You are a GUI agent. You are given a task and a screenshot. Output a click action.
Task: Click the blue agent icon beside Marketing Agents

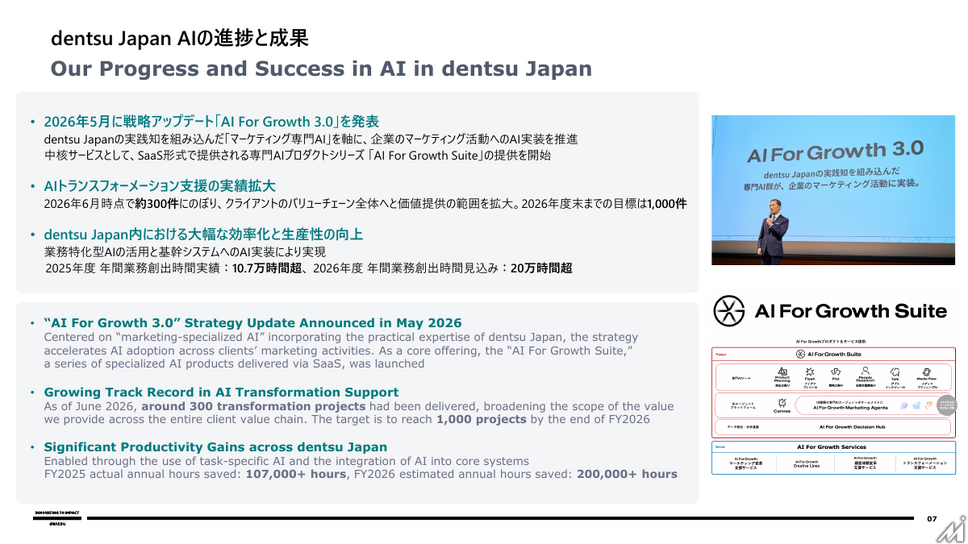[x=916, y=406]
